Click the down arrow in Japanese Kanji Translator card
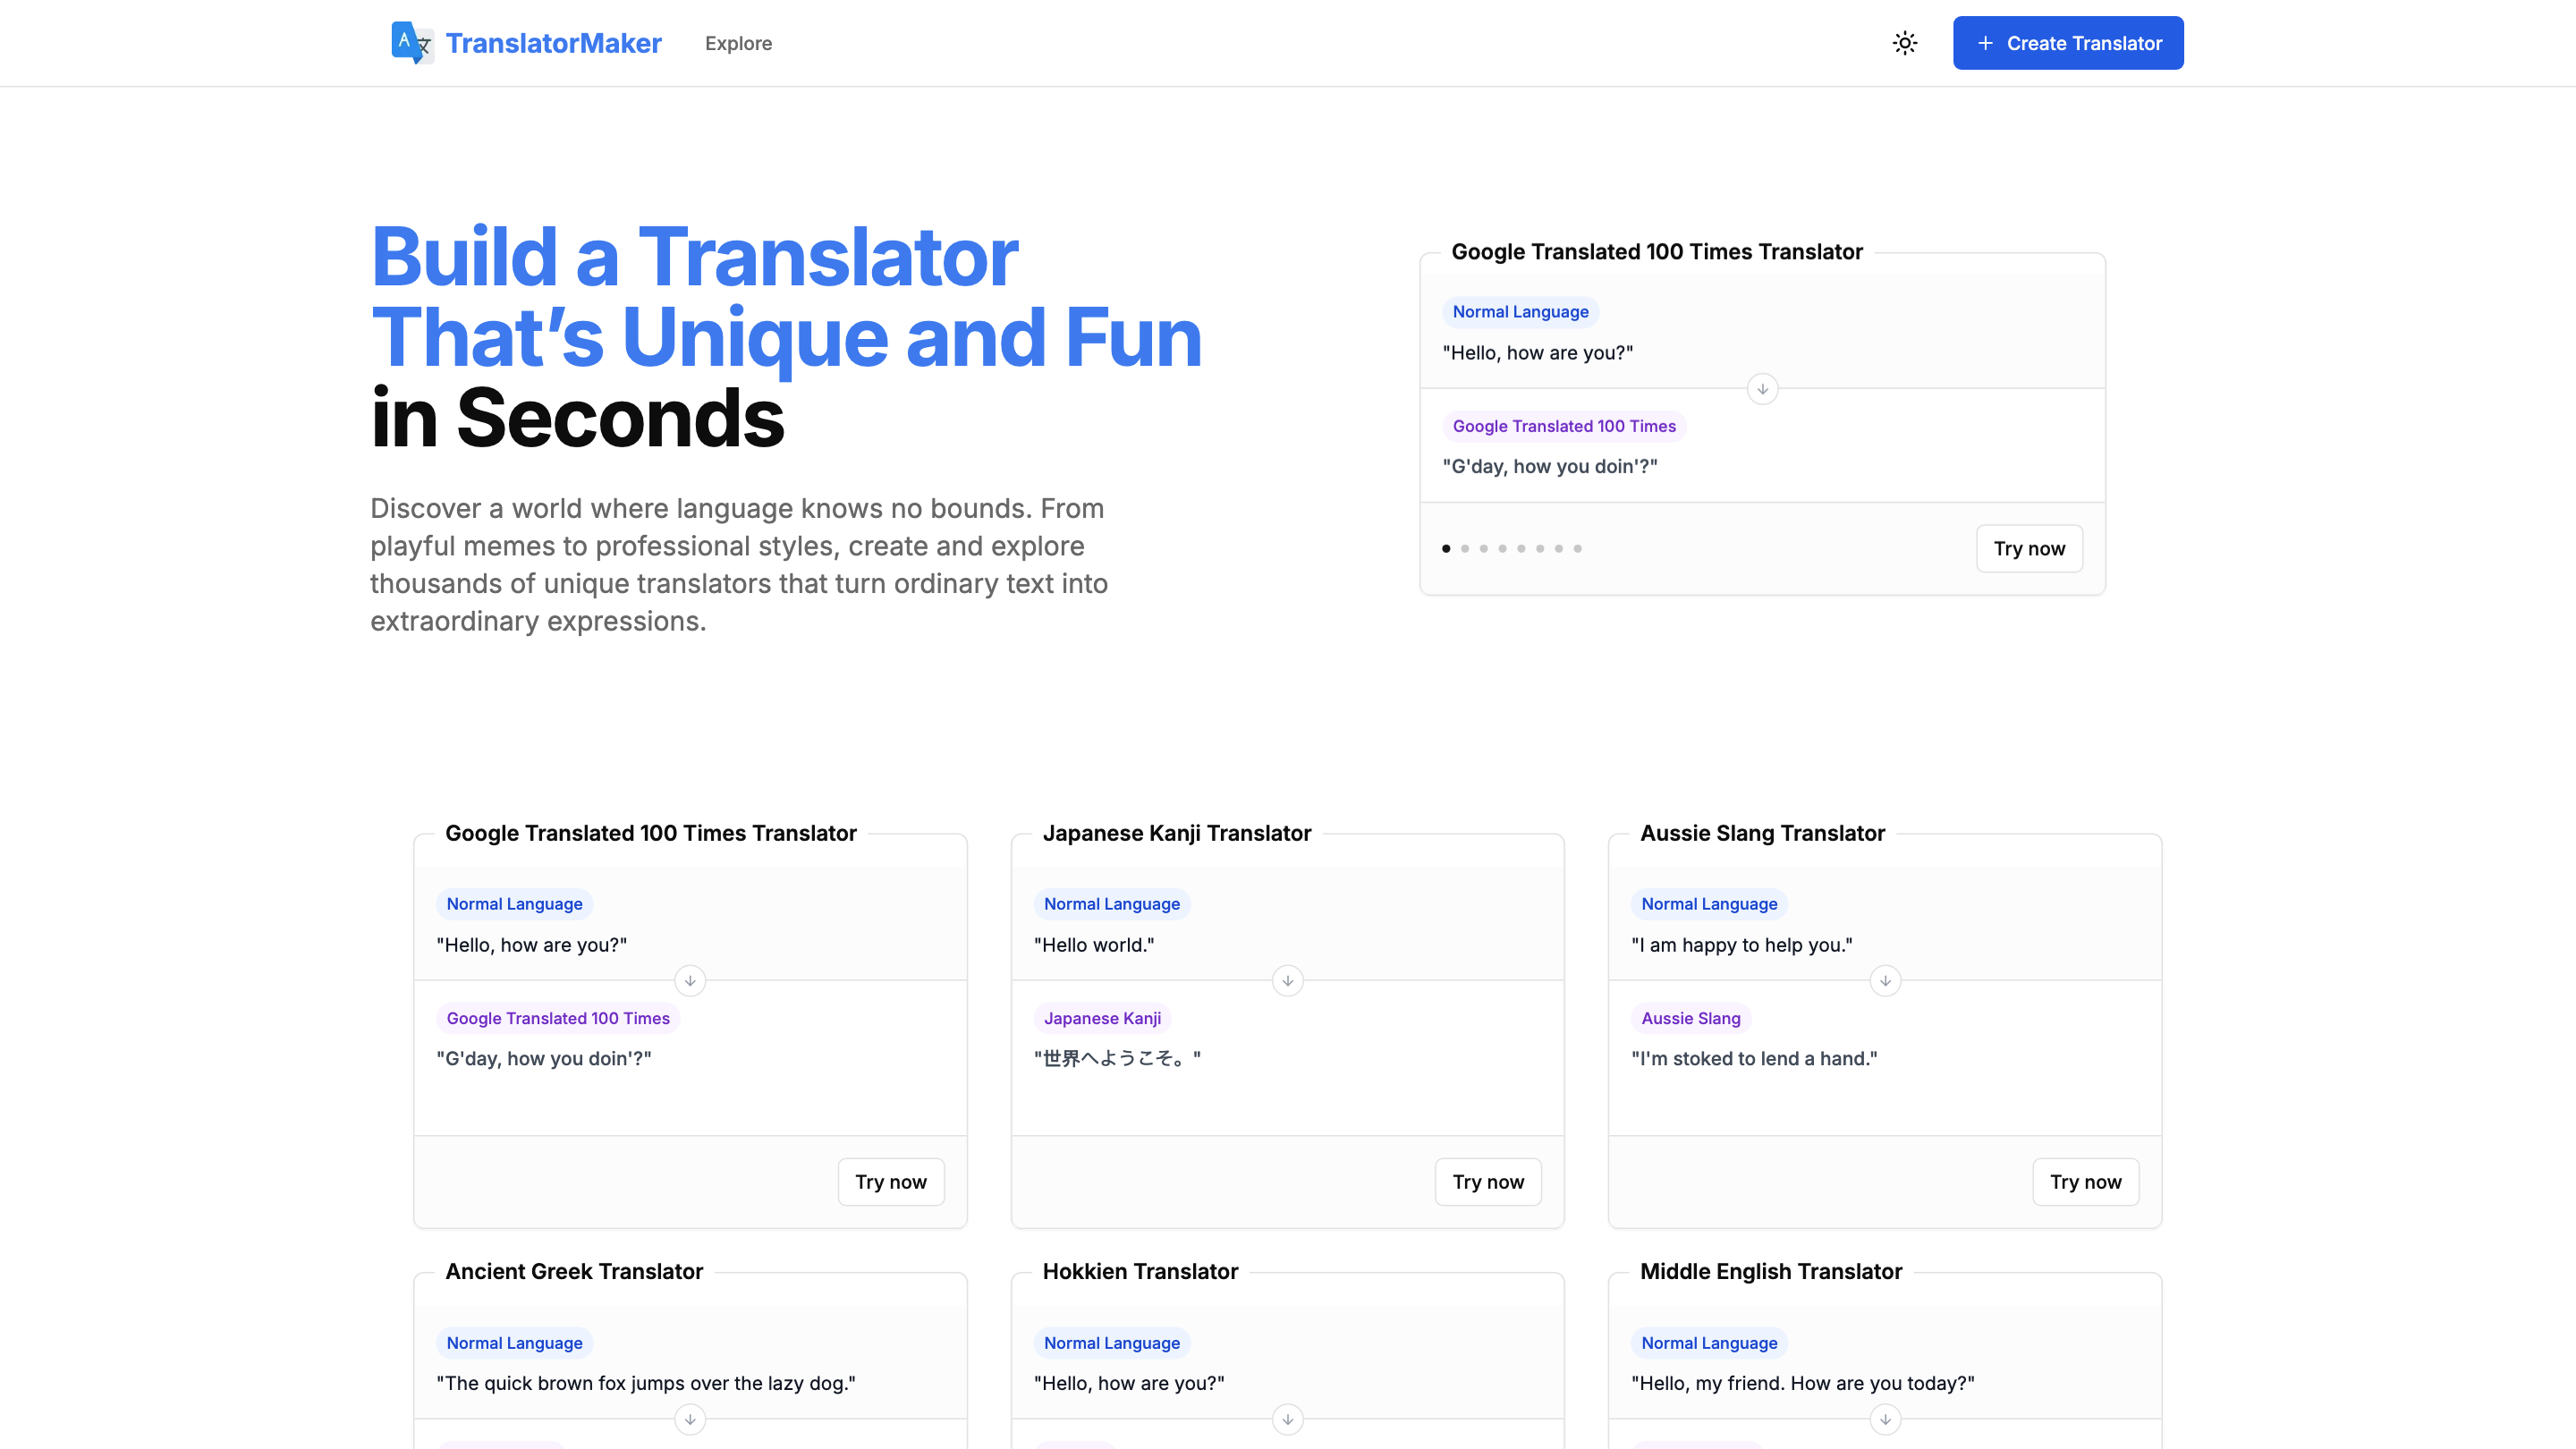 (x=1287, y=981)
